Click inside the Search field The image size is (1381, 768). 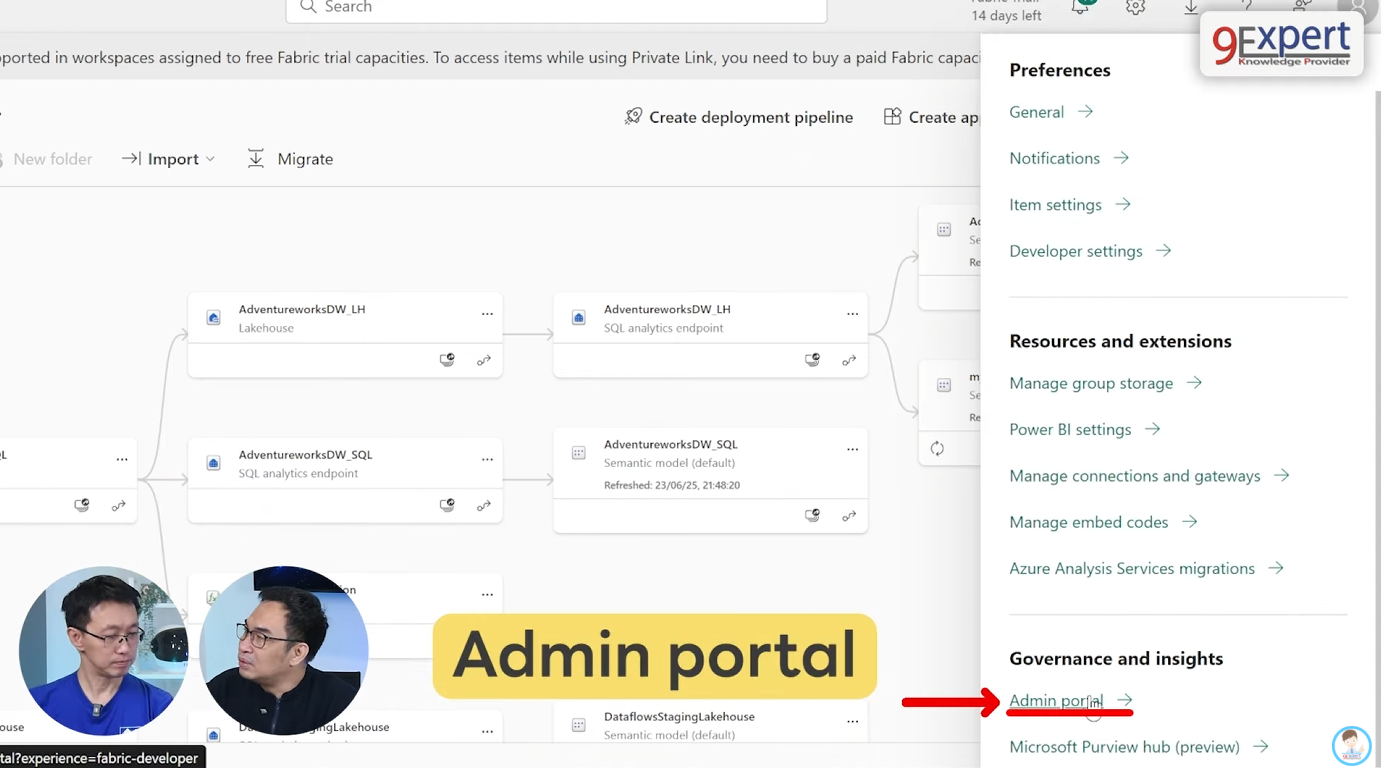pos(556,8)
